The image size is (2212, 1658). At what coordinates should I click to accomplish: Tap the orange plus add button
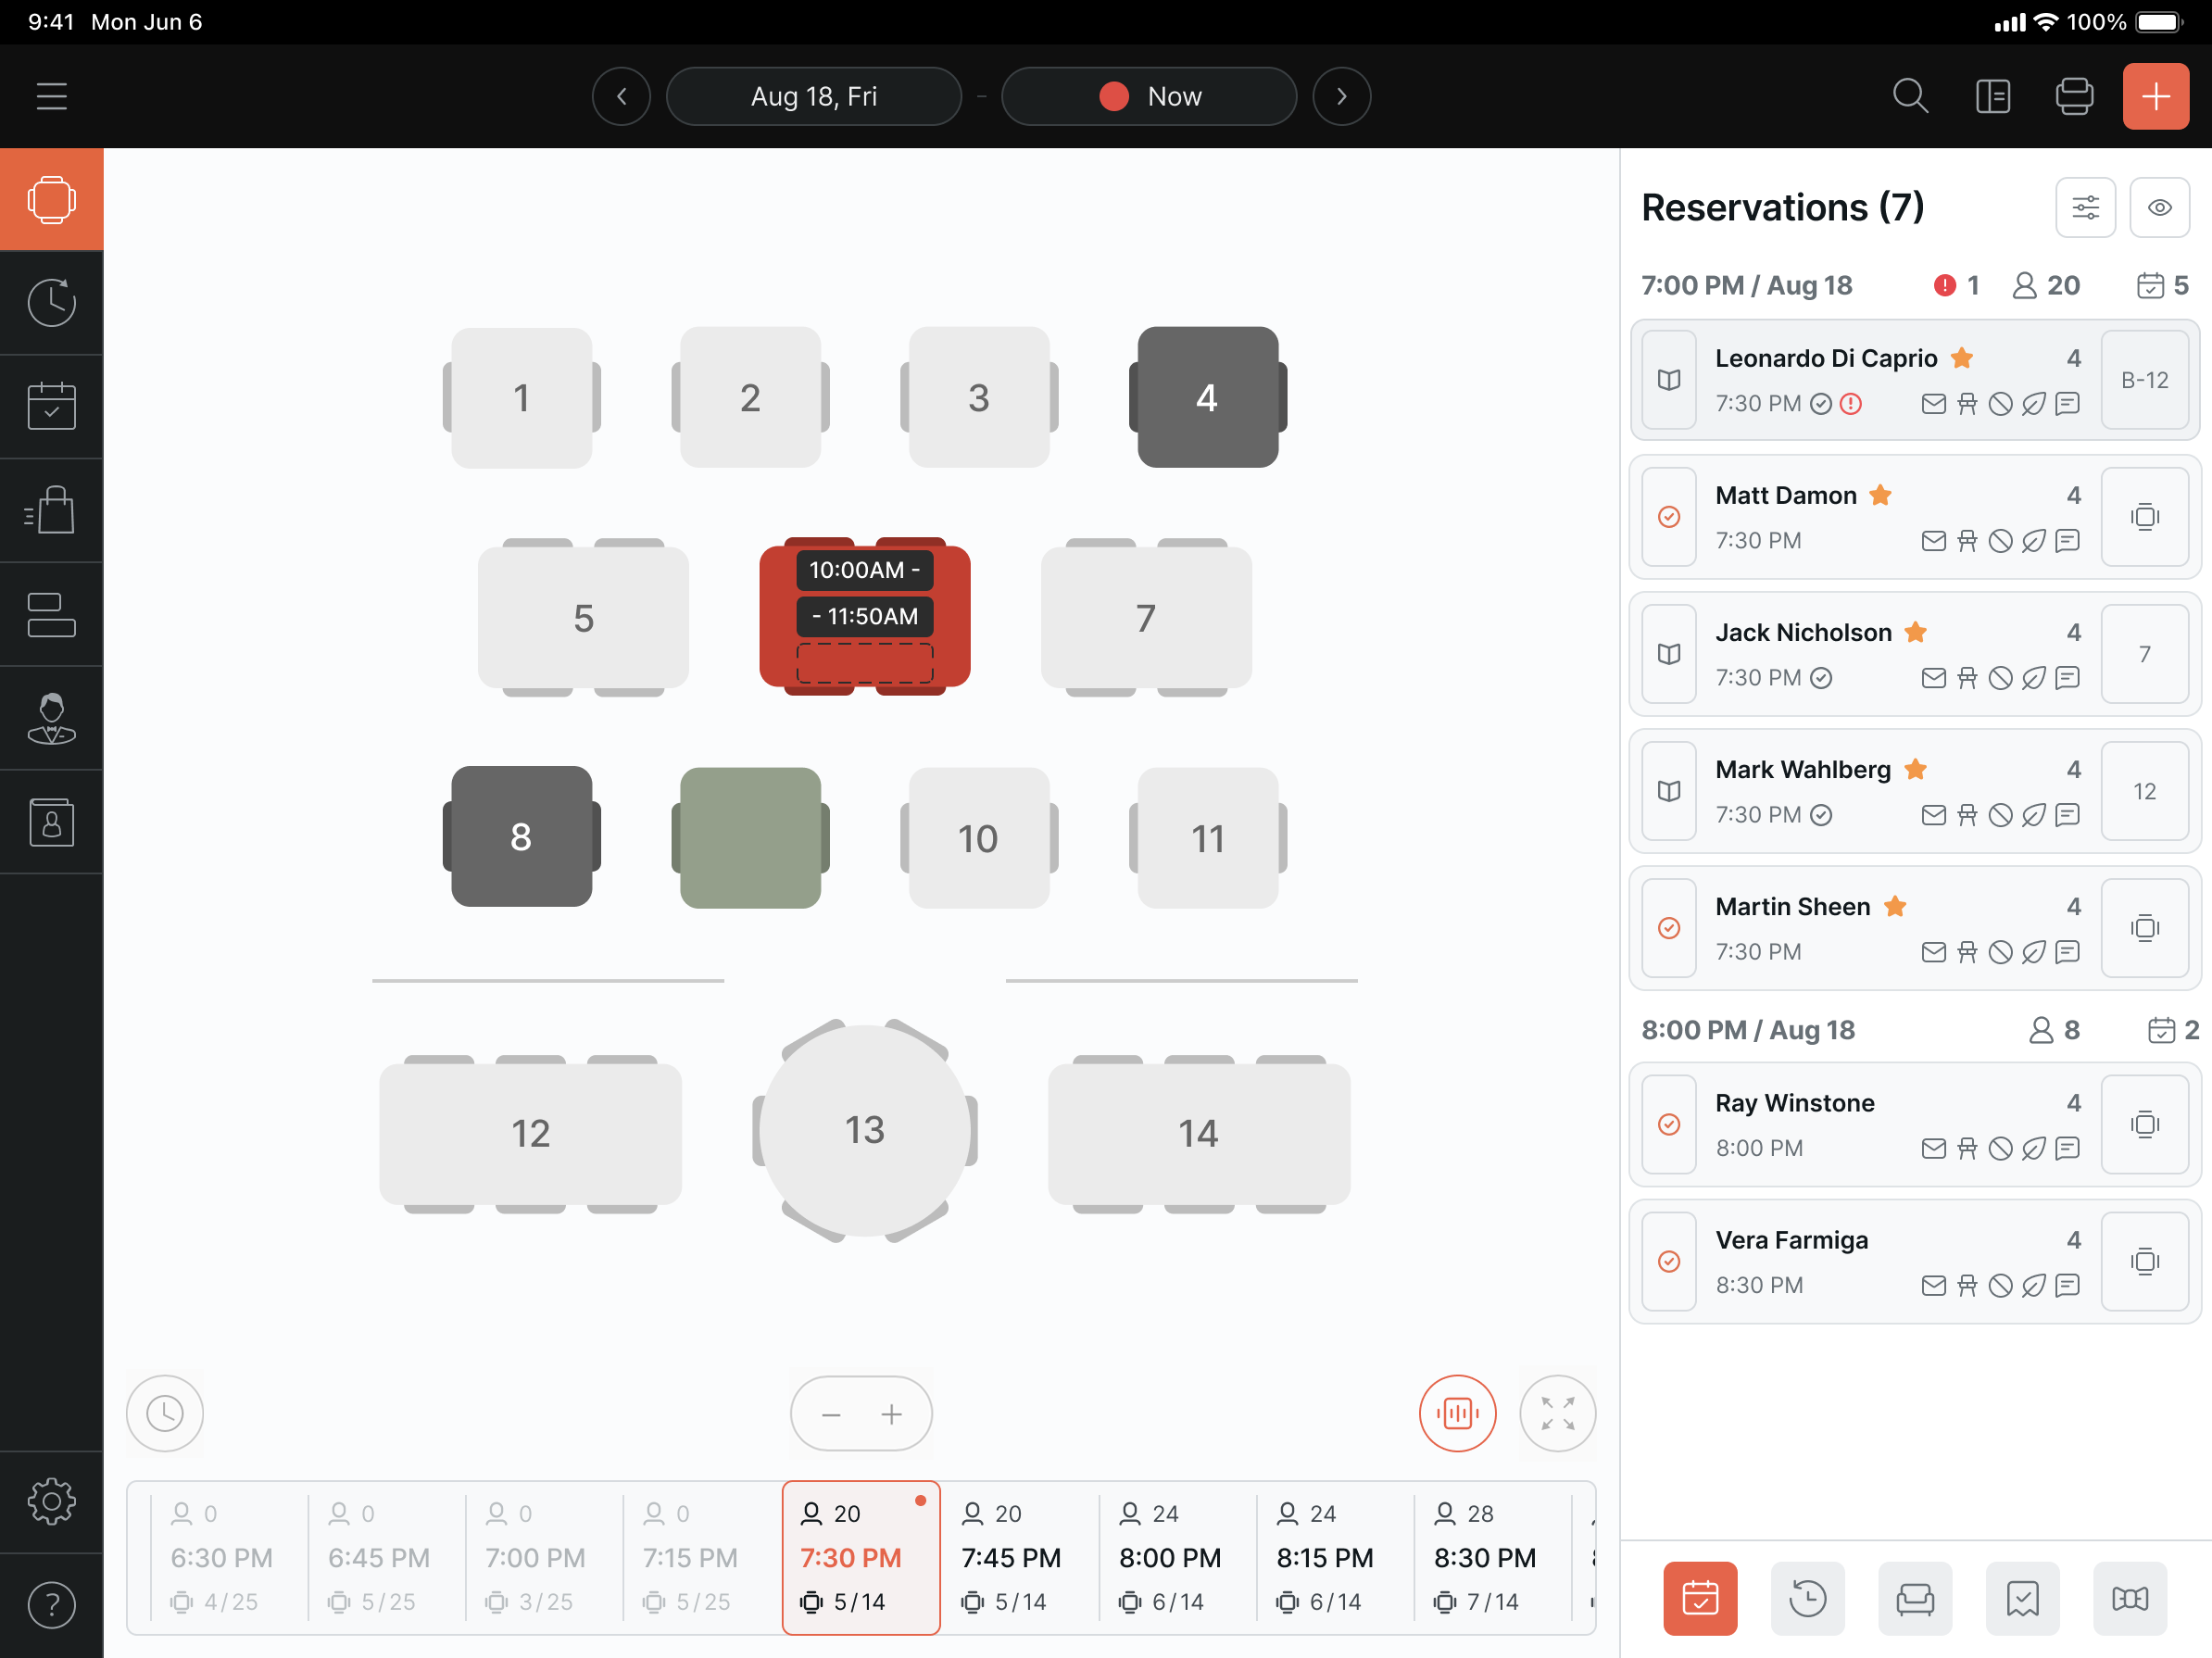(x=2155, y=96)
